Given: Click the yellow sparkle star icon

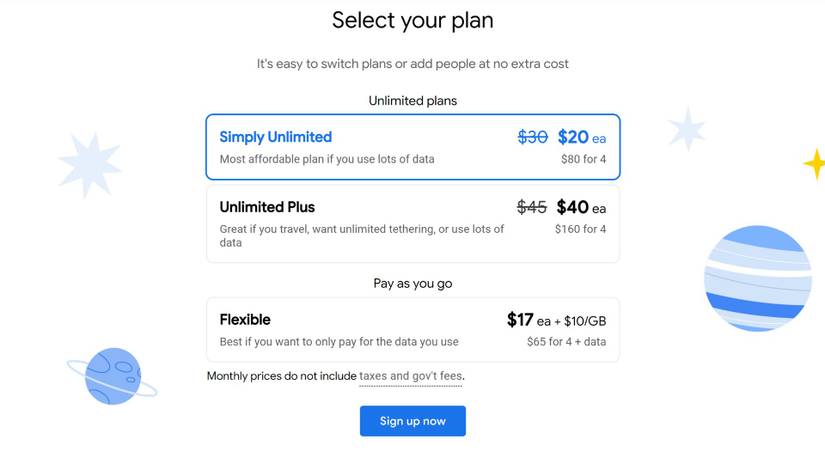Looking at the screenshot, I should [x=815, y=164].
